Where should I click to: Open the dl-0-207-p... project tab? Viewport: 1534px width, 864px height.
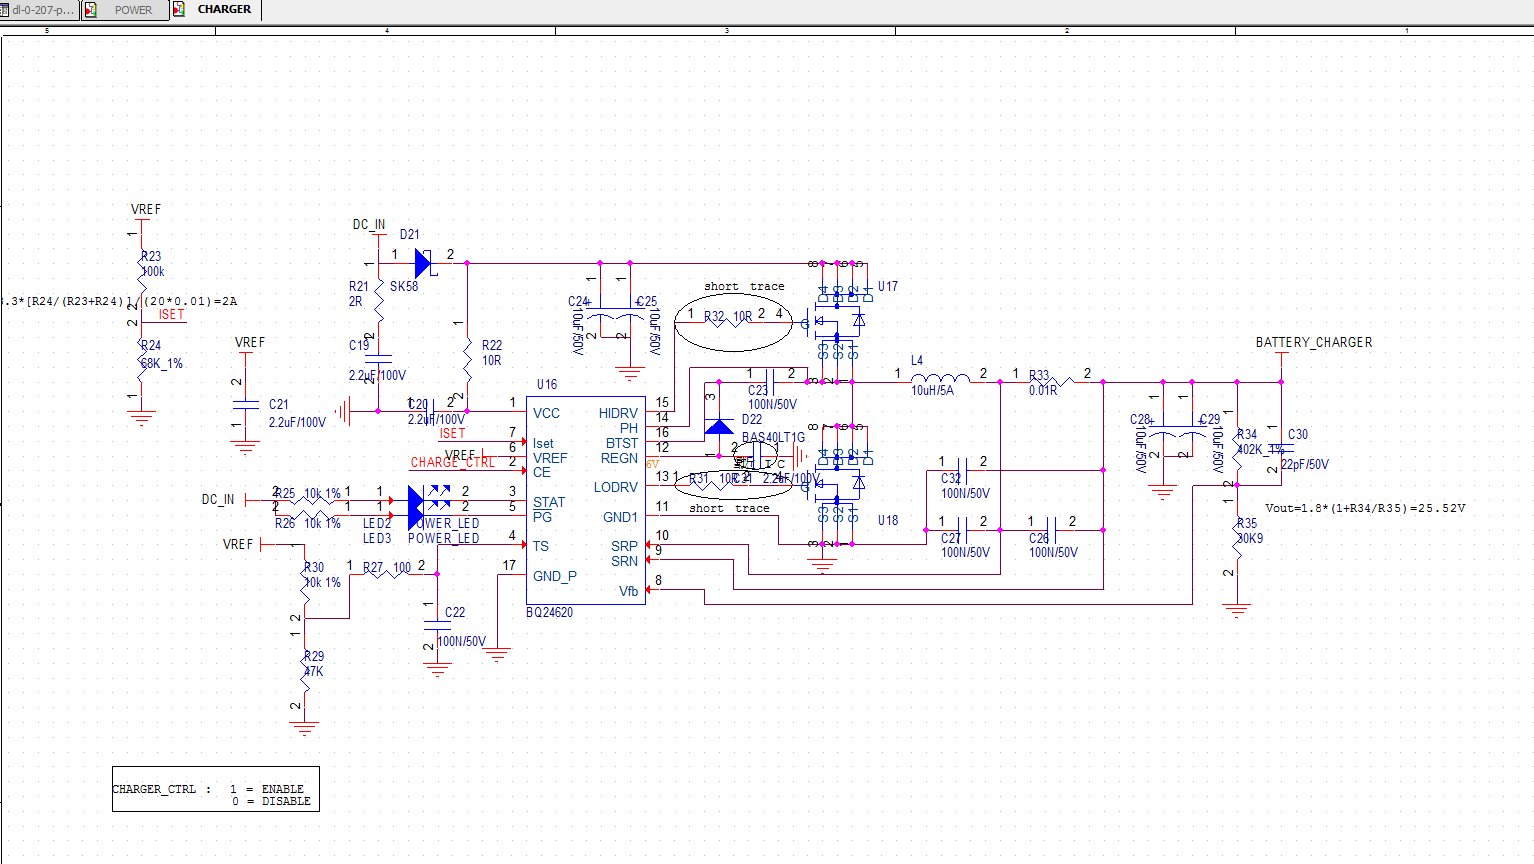(40, 10)
